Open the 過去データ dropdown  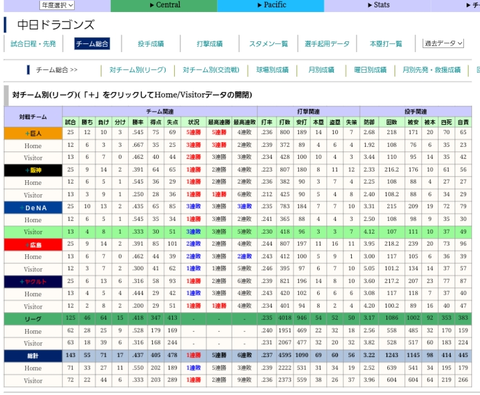(x=443, y=43)
